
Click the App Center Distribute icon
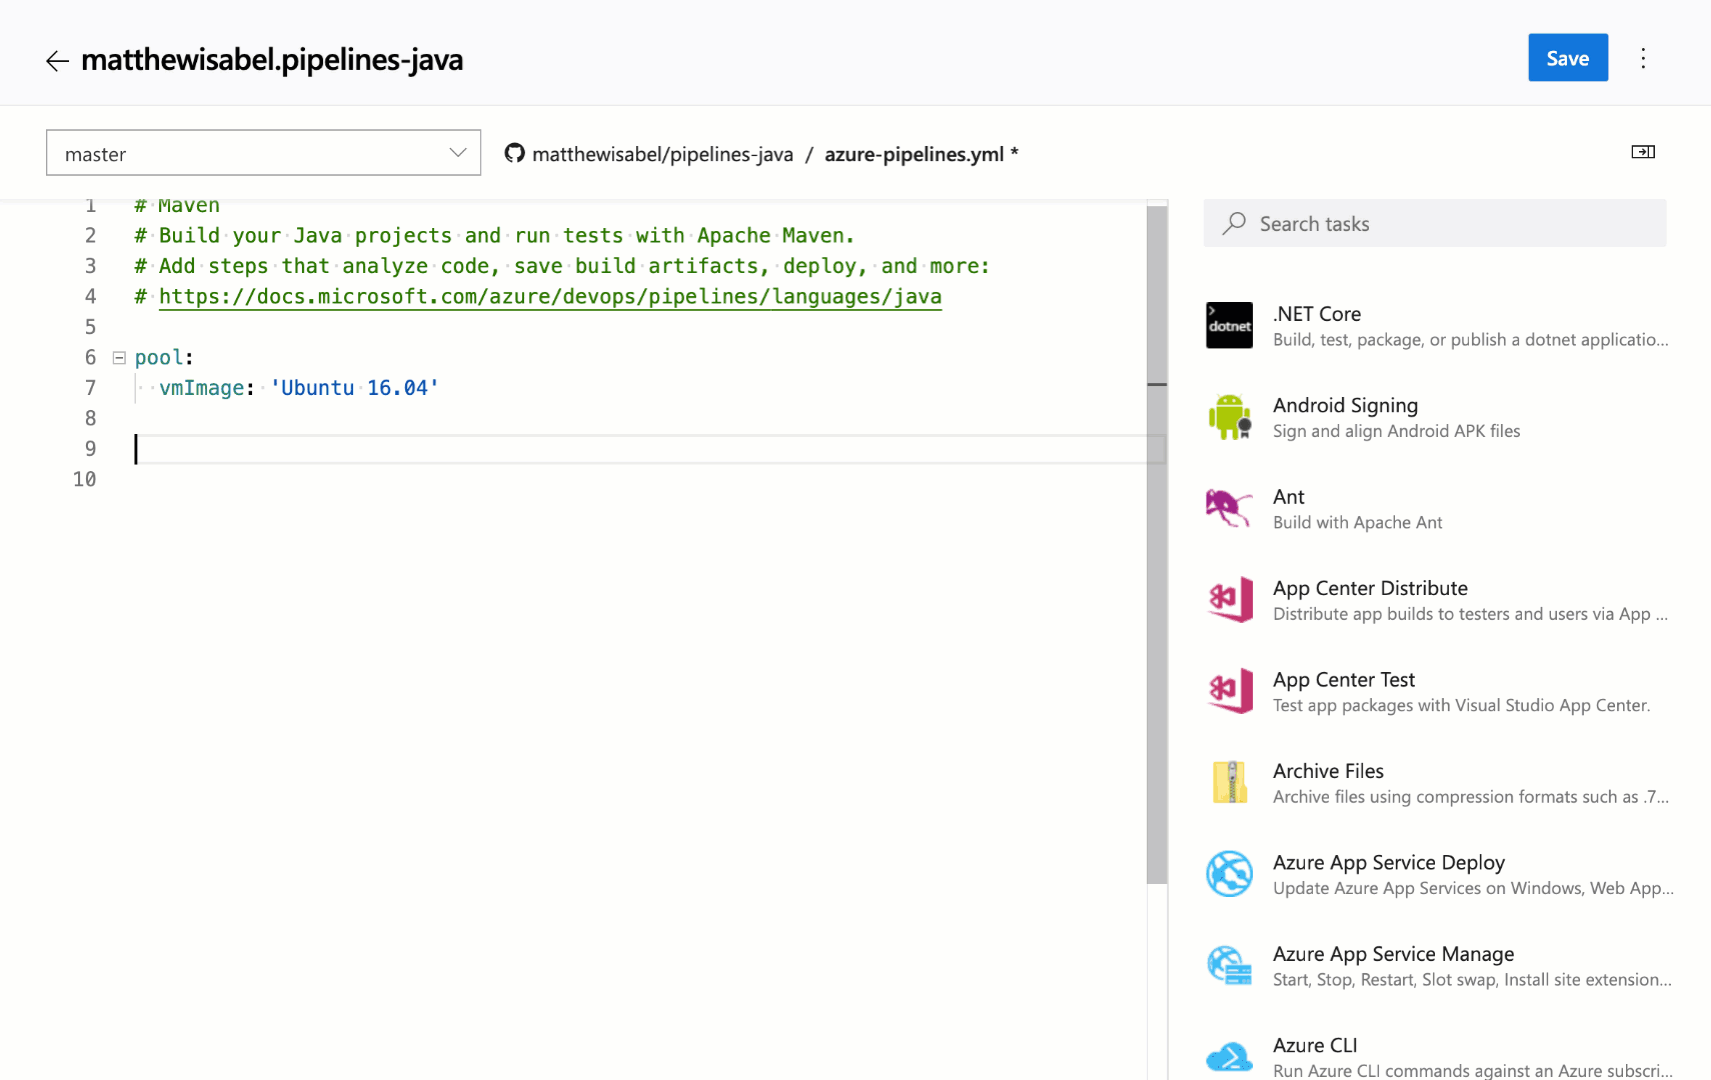1229,600
